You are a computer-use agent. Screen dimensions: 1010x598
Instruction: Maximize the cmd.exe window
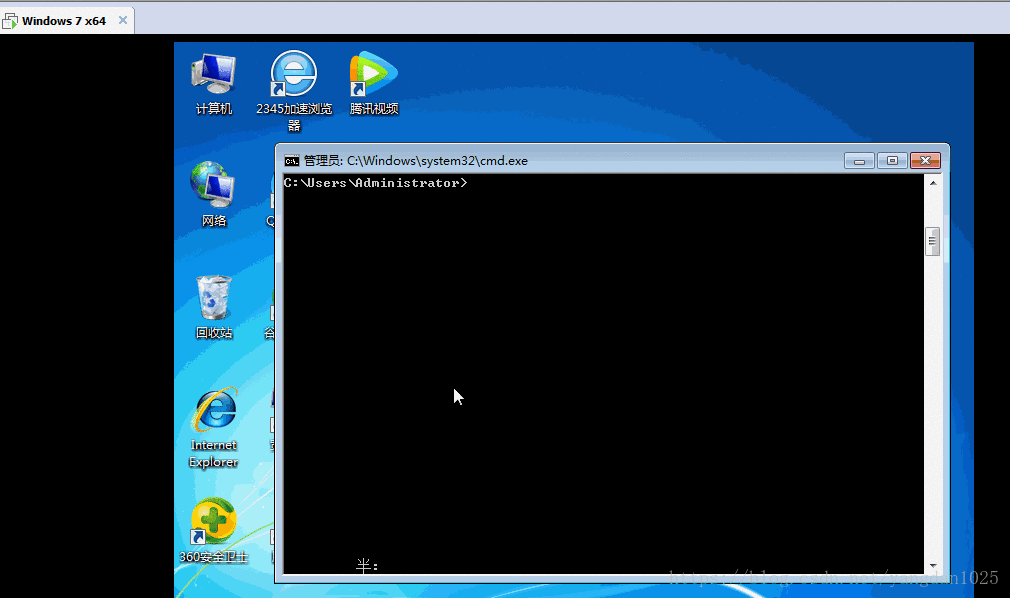click(x=892, y=160)
